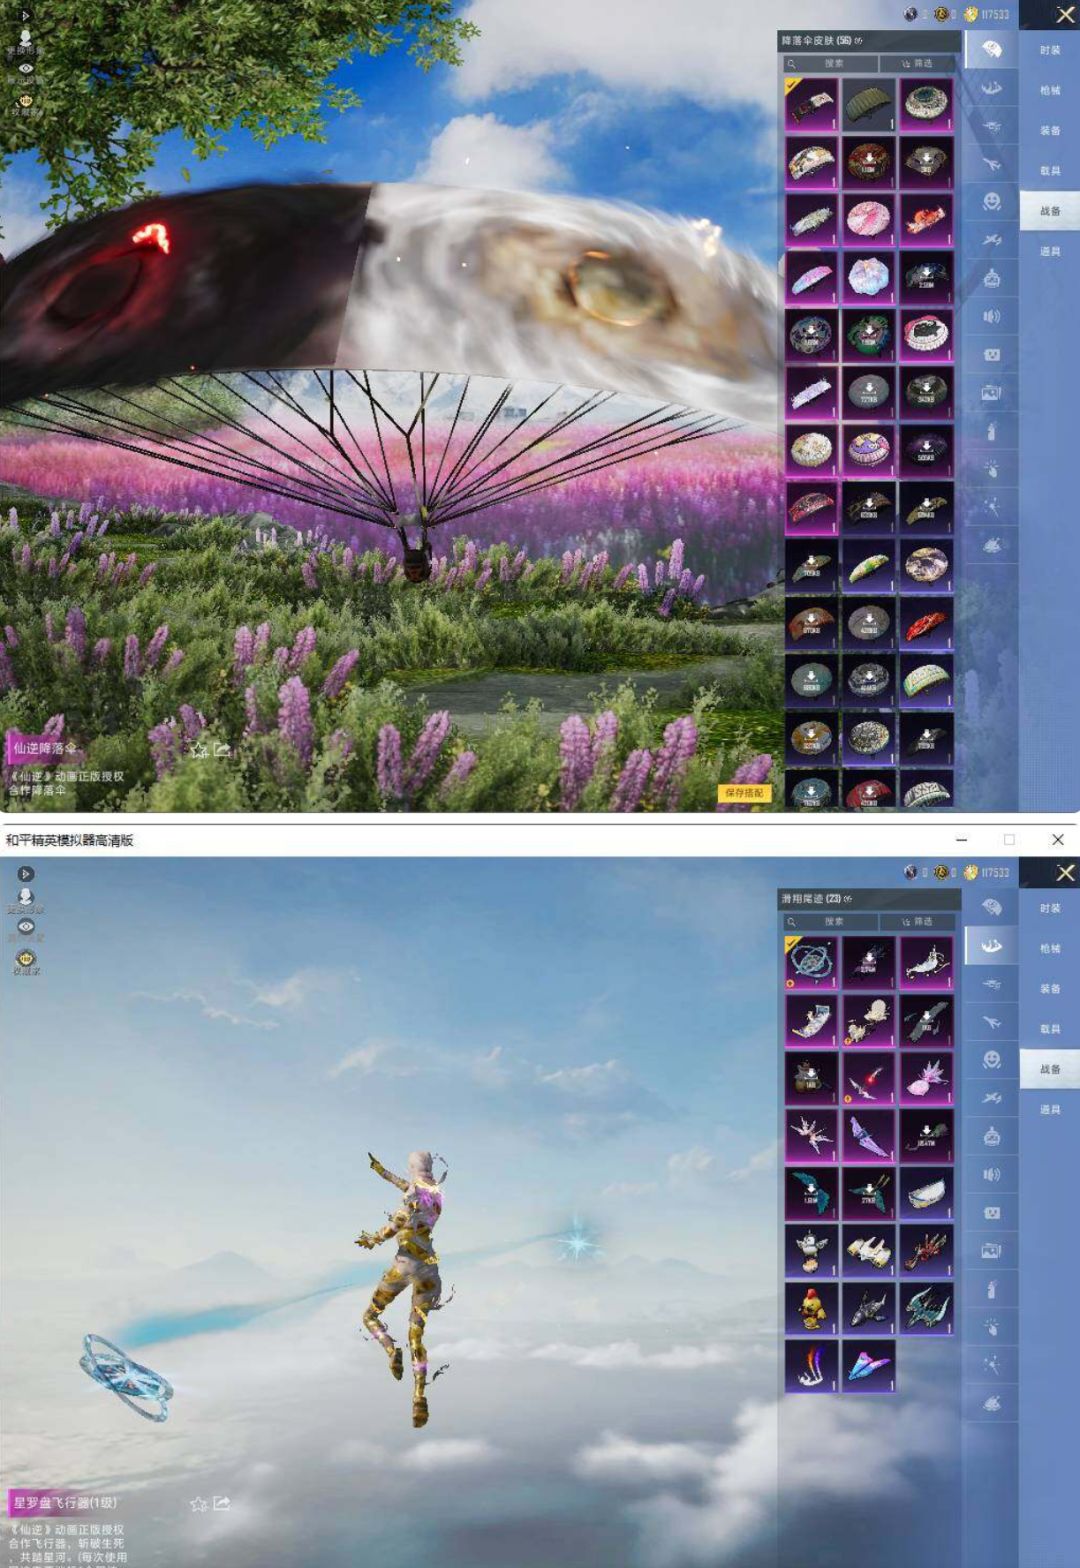Image resolution: width=1080 pixels, height=1568 pixels.
Task: Favorite 星罗盘飞行器 with the star icon
Action: (199, 1504)
